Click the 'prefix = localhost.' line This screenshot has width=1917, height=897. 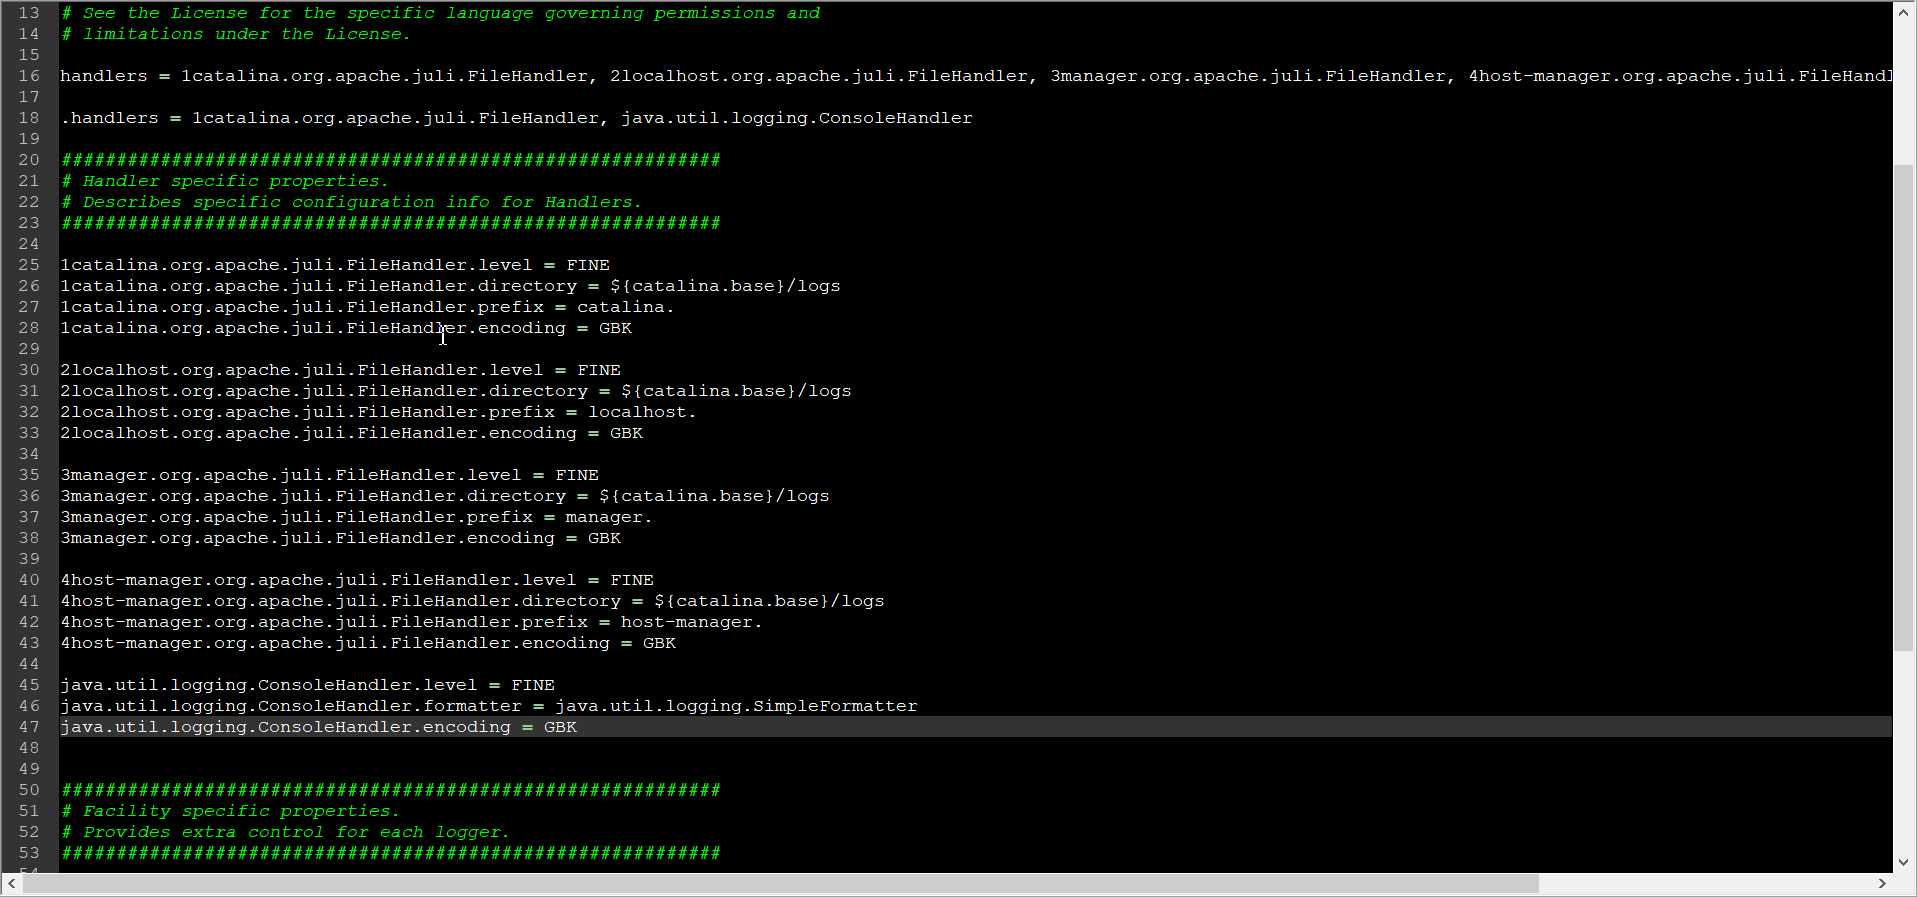378,412
